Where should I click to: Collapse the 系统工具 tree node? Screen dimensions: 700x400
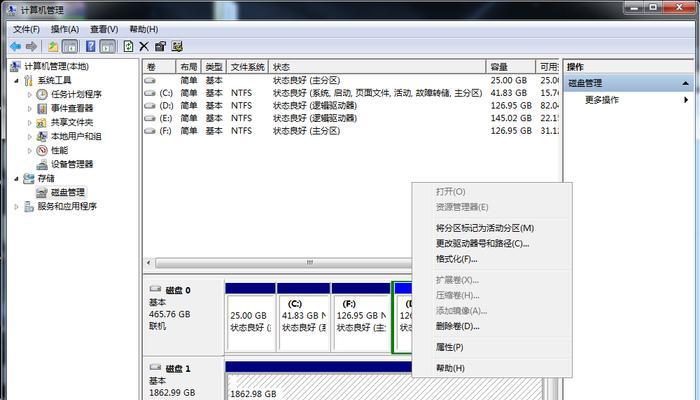17,81
